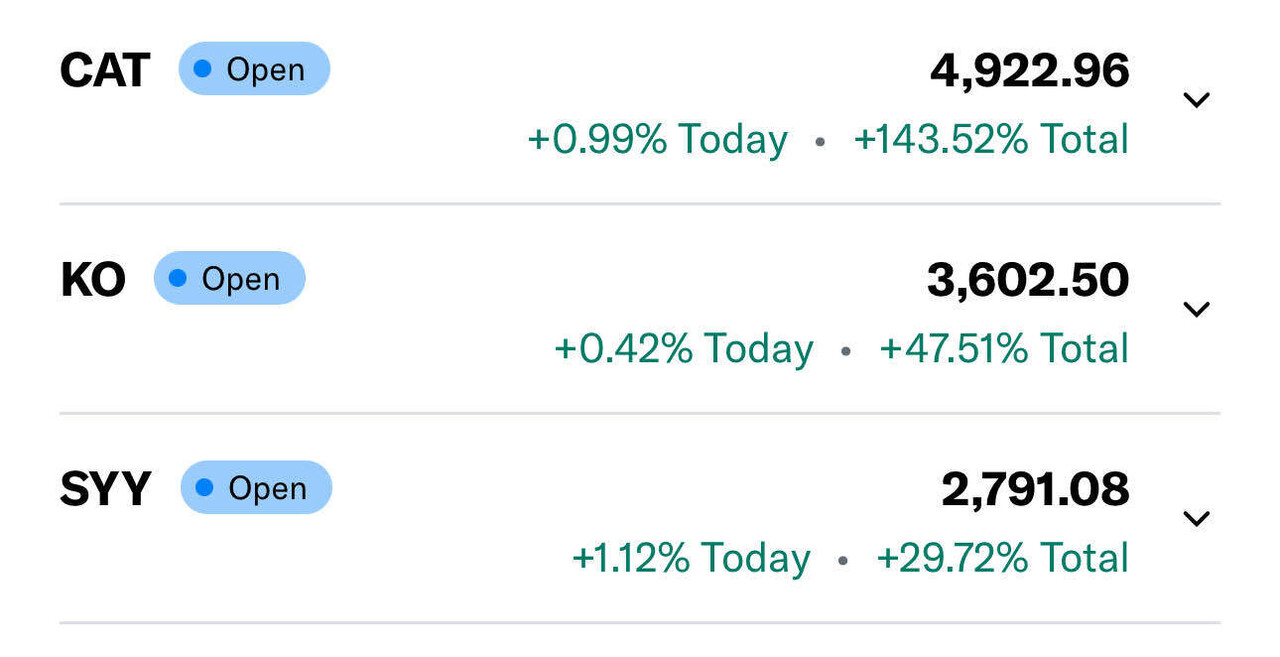Expand the KO position chevron
Viewport: 1280px width, 657px height.
tap(1196, 309)
